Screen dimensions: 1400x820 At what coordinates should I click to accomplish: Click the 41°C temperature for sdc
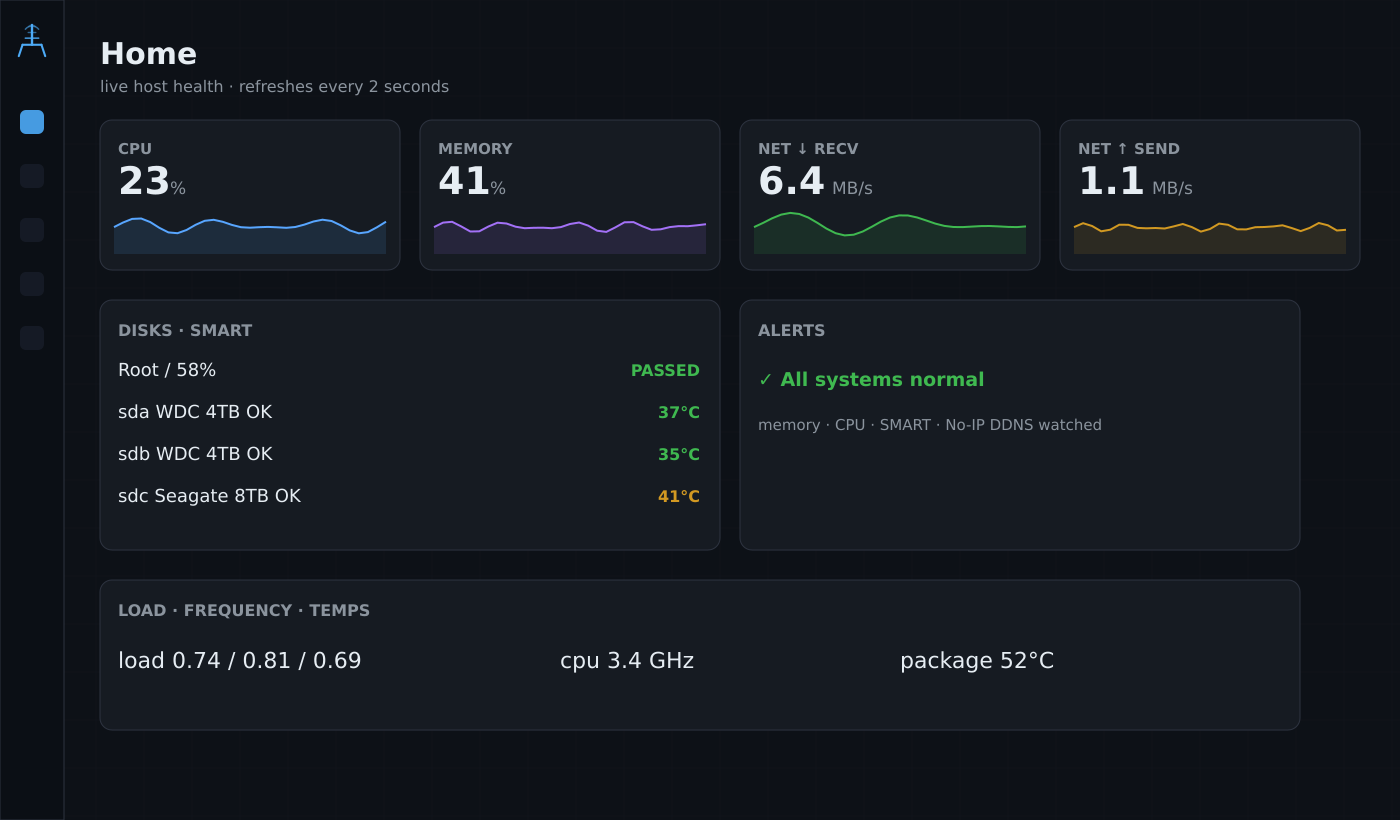(x=679, y=497)
